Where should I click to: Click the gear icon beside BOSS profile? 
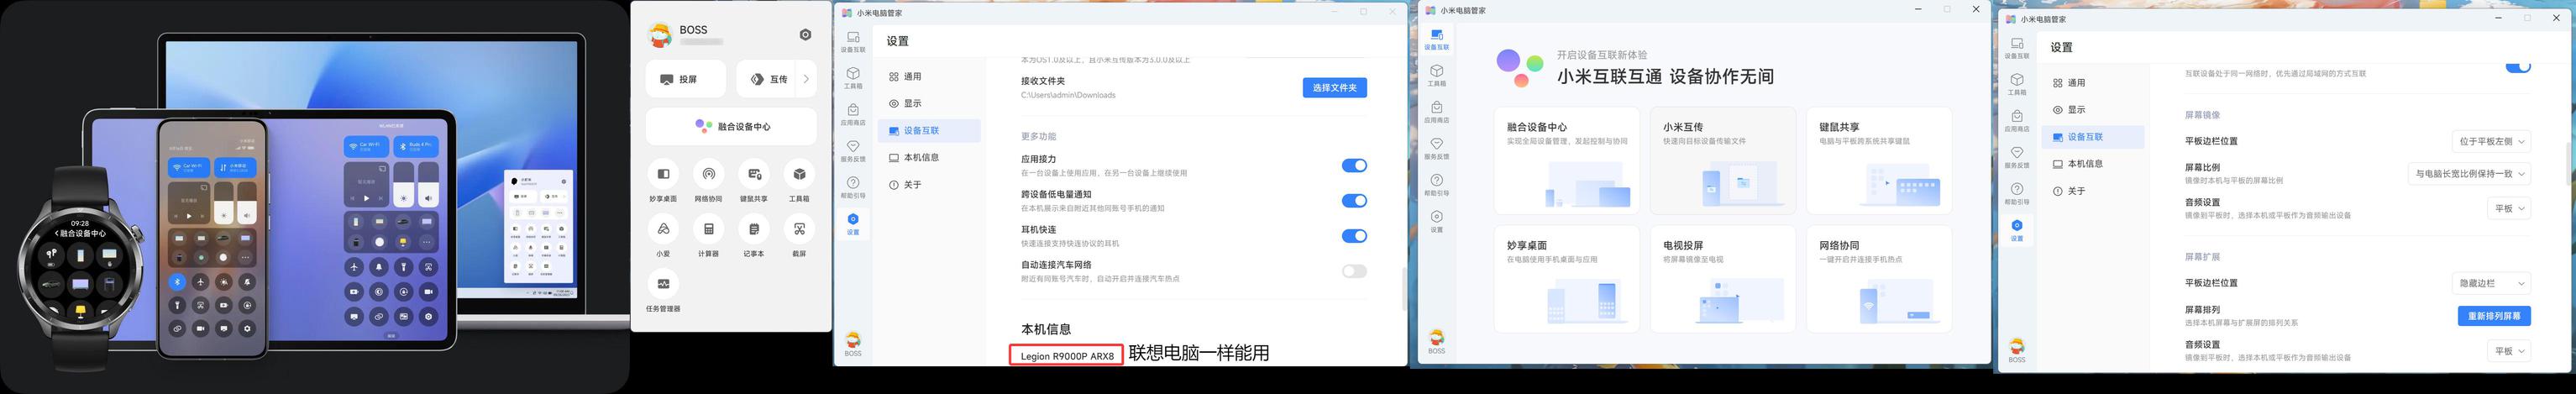click(805, 35)
